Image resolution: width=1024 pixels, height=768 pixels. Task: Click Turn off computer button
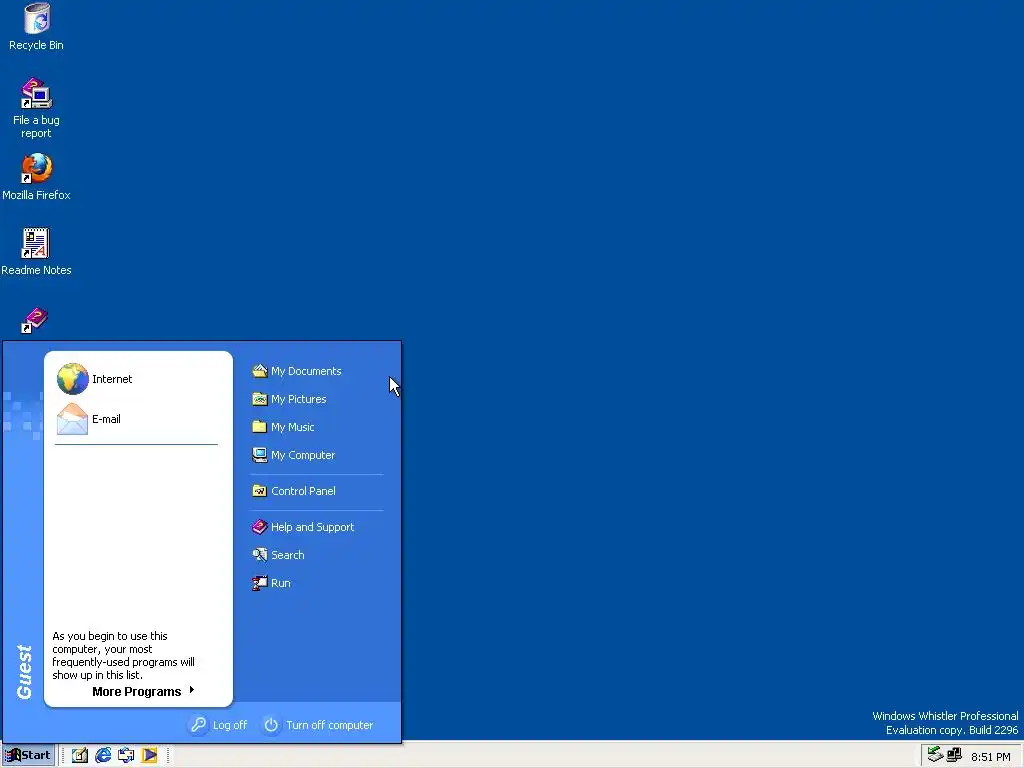(319, 725)
